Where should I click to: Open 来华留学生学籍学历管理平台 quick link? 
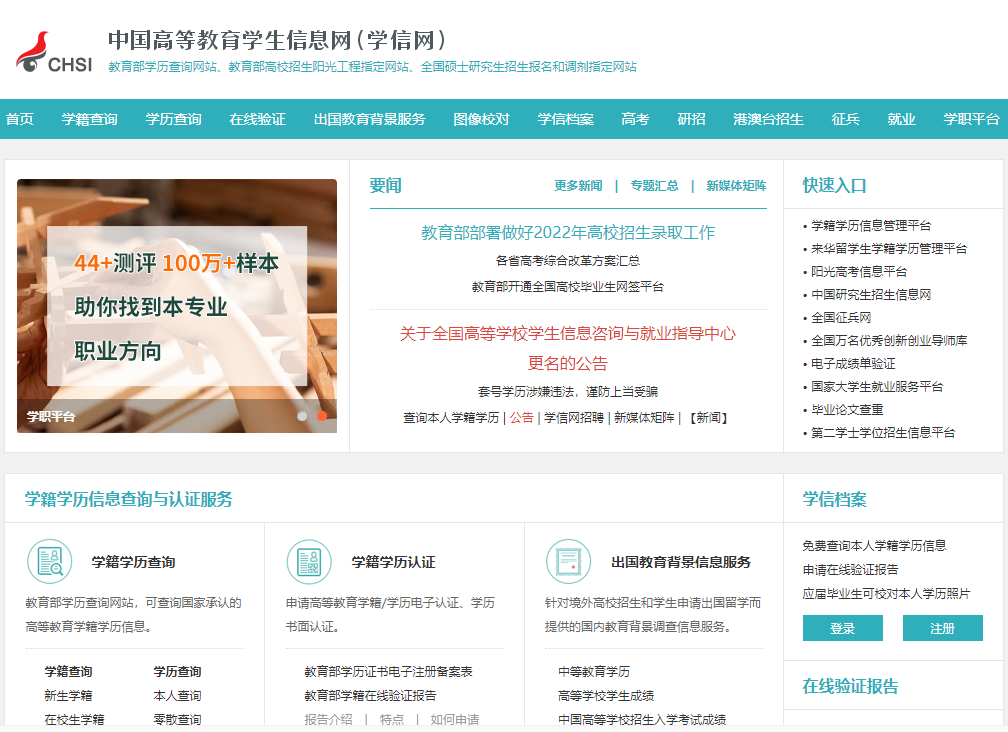point(889,249)
